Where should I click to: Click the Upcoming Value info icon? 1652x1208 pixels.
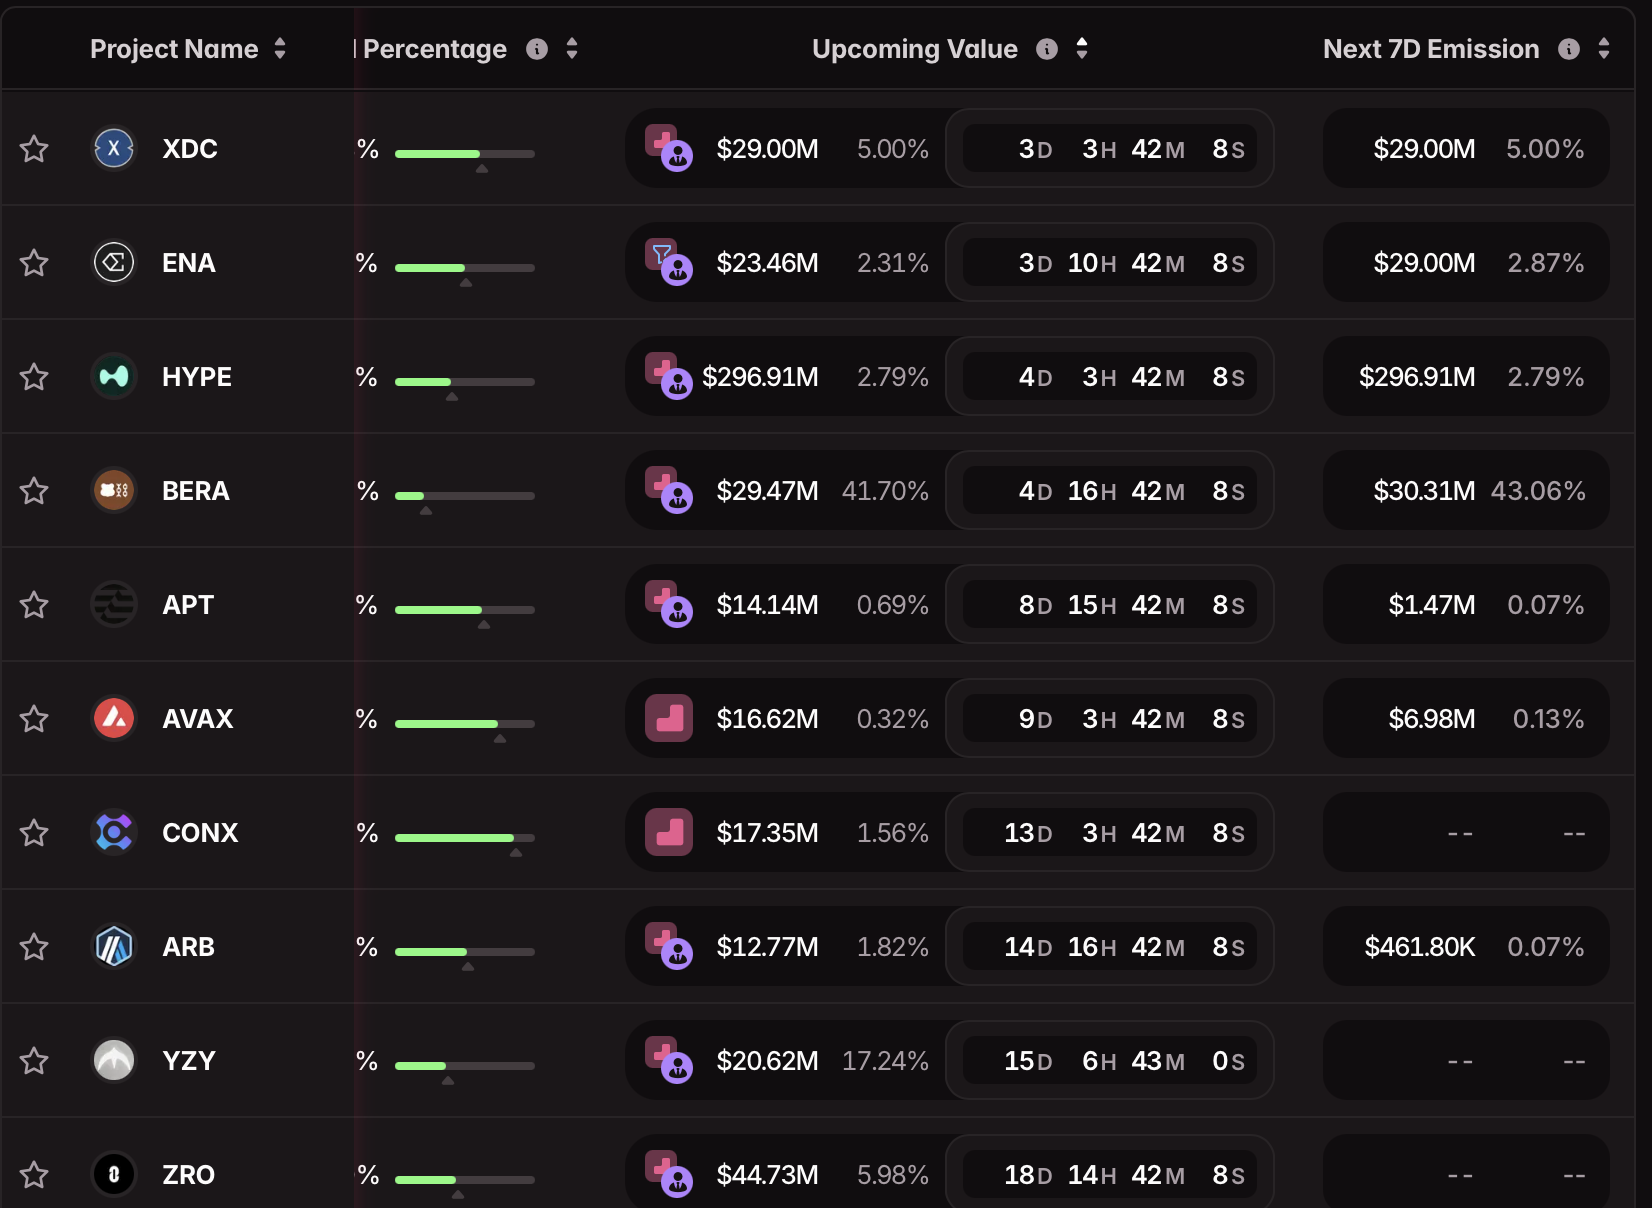point(1047,49)
